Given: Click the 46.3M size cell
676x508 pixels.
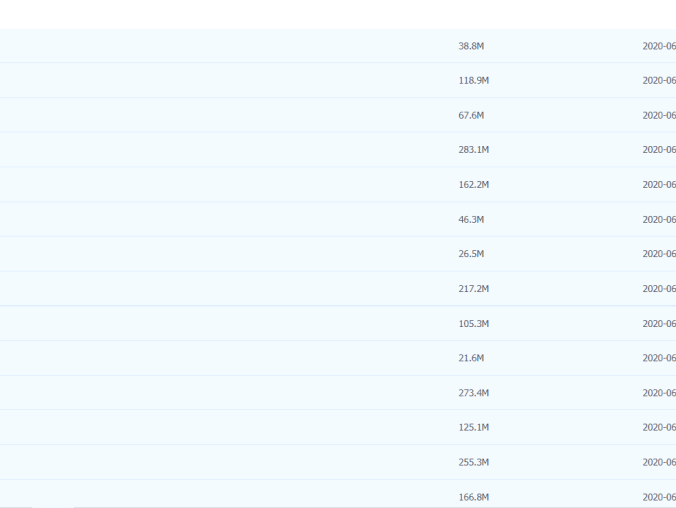Looking at the screenshot, I should pos(471,219).
